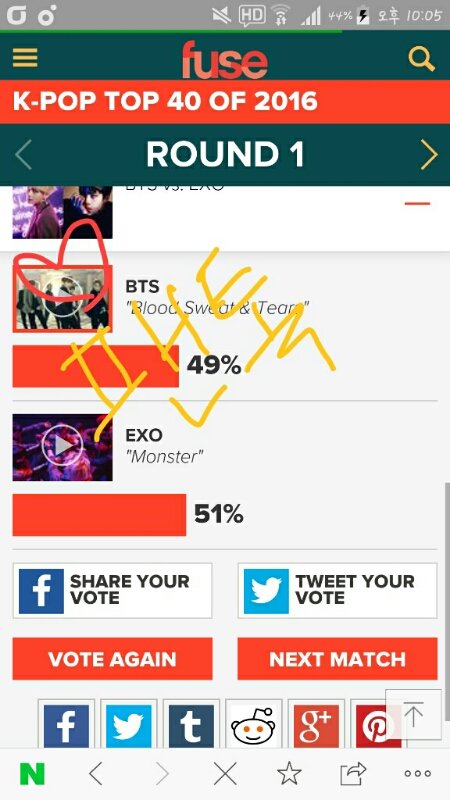Share page via Twitter icon in bottom row
This screenshot has width=450, height=800.
[129, 726]
